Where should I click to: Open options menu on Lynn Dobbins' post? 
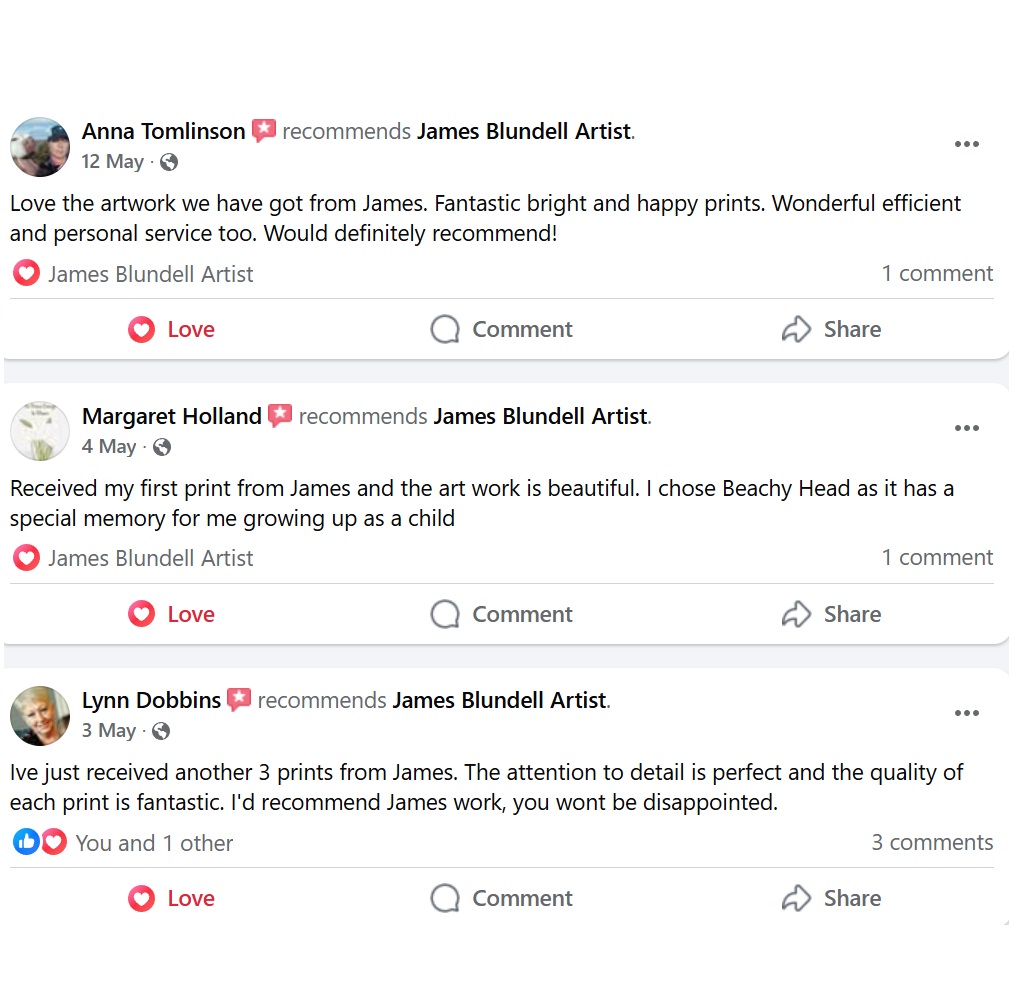tap(966, 713)
